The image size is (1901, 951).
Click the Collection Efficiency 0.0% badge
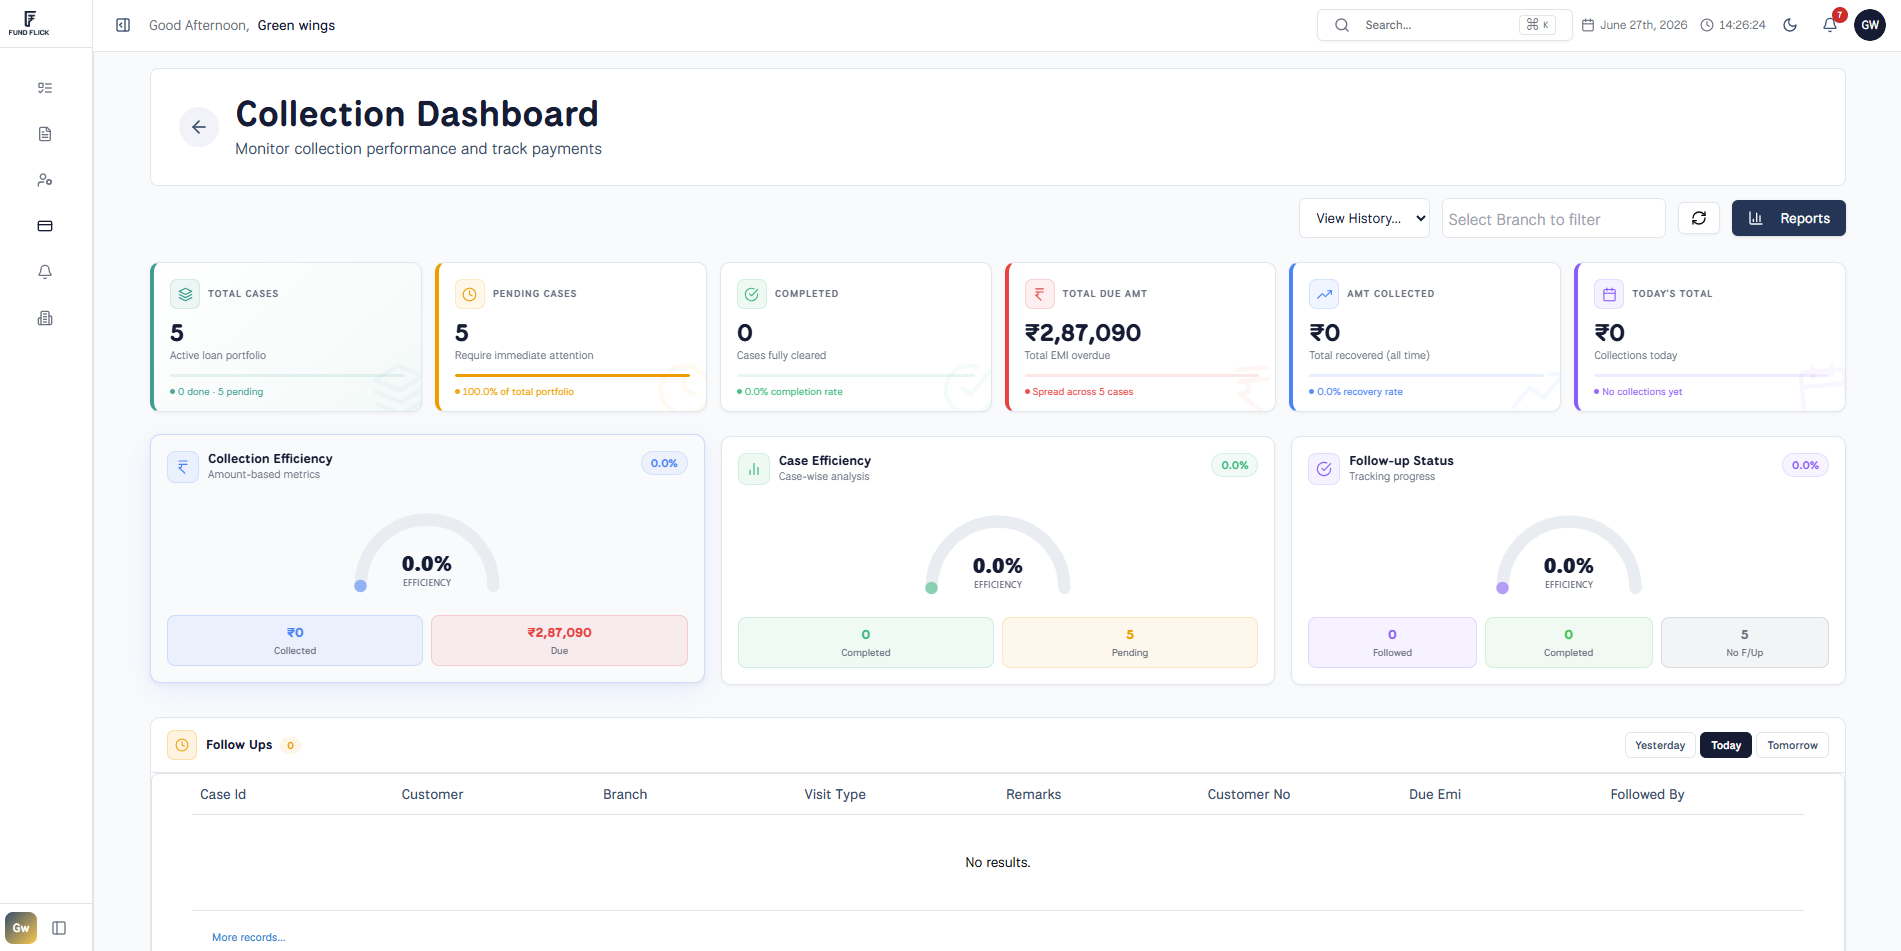pyautogui.click(x=664, y=463)
